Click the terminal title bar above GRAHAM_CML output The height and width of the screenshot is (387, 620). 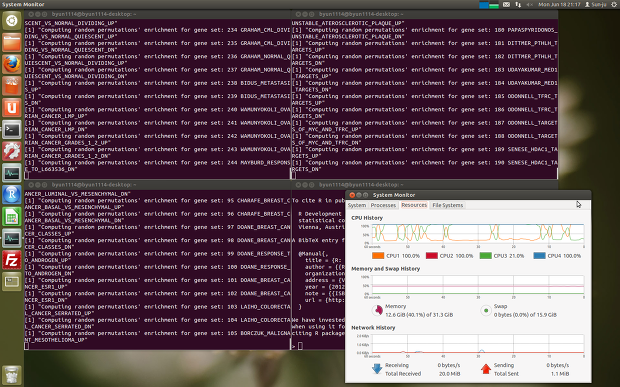pos(157,14)
